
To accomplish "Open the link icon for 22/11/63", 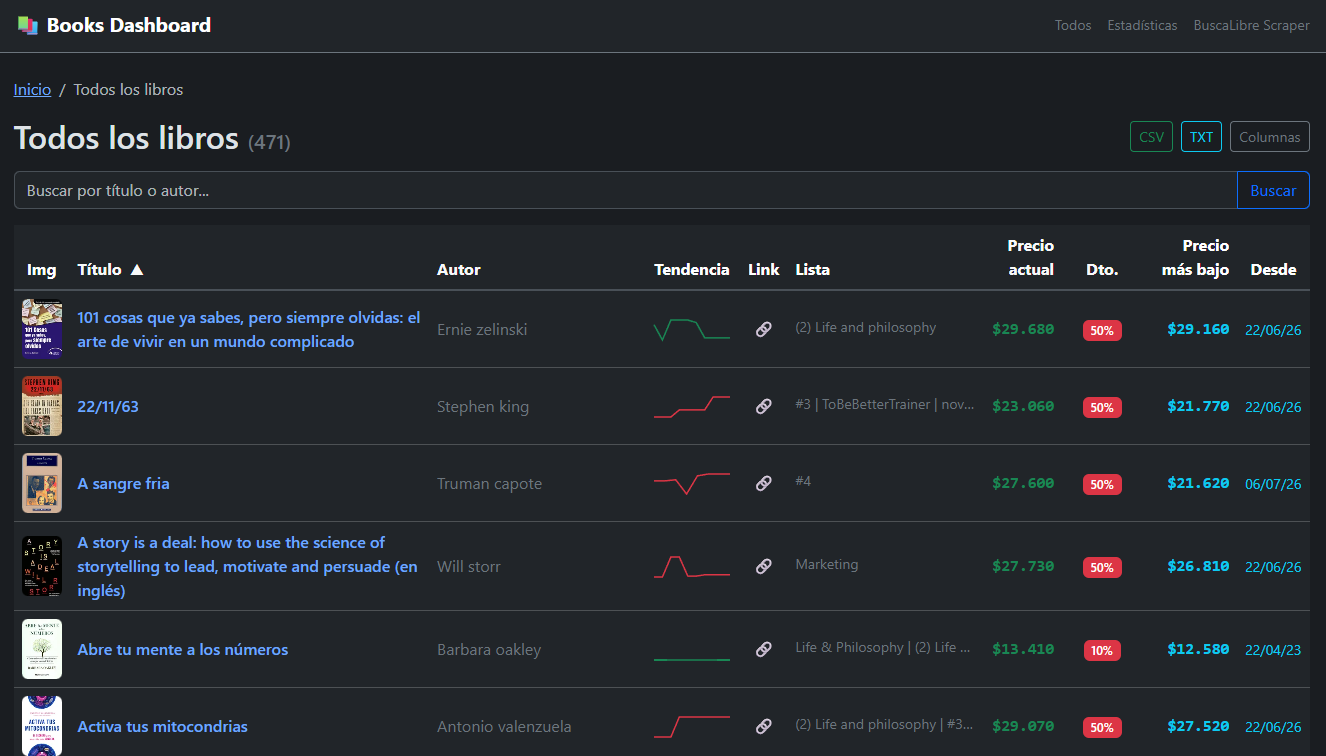I will tap(764, 406).
